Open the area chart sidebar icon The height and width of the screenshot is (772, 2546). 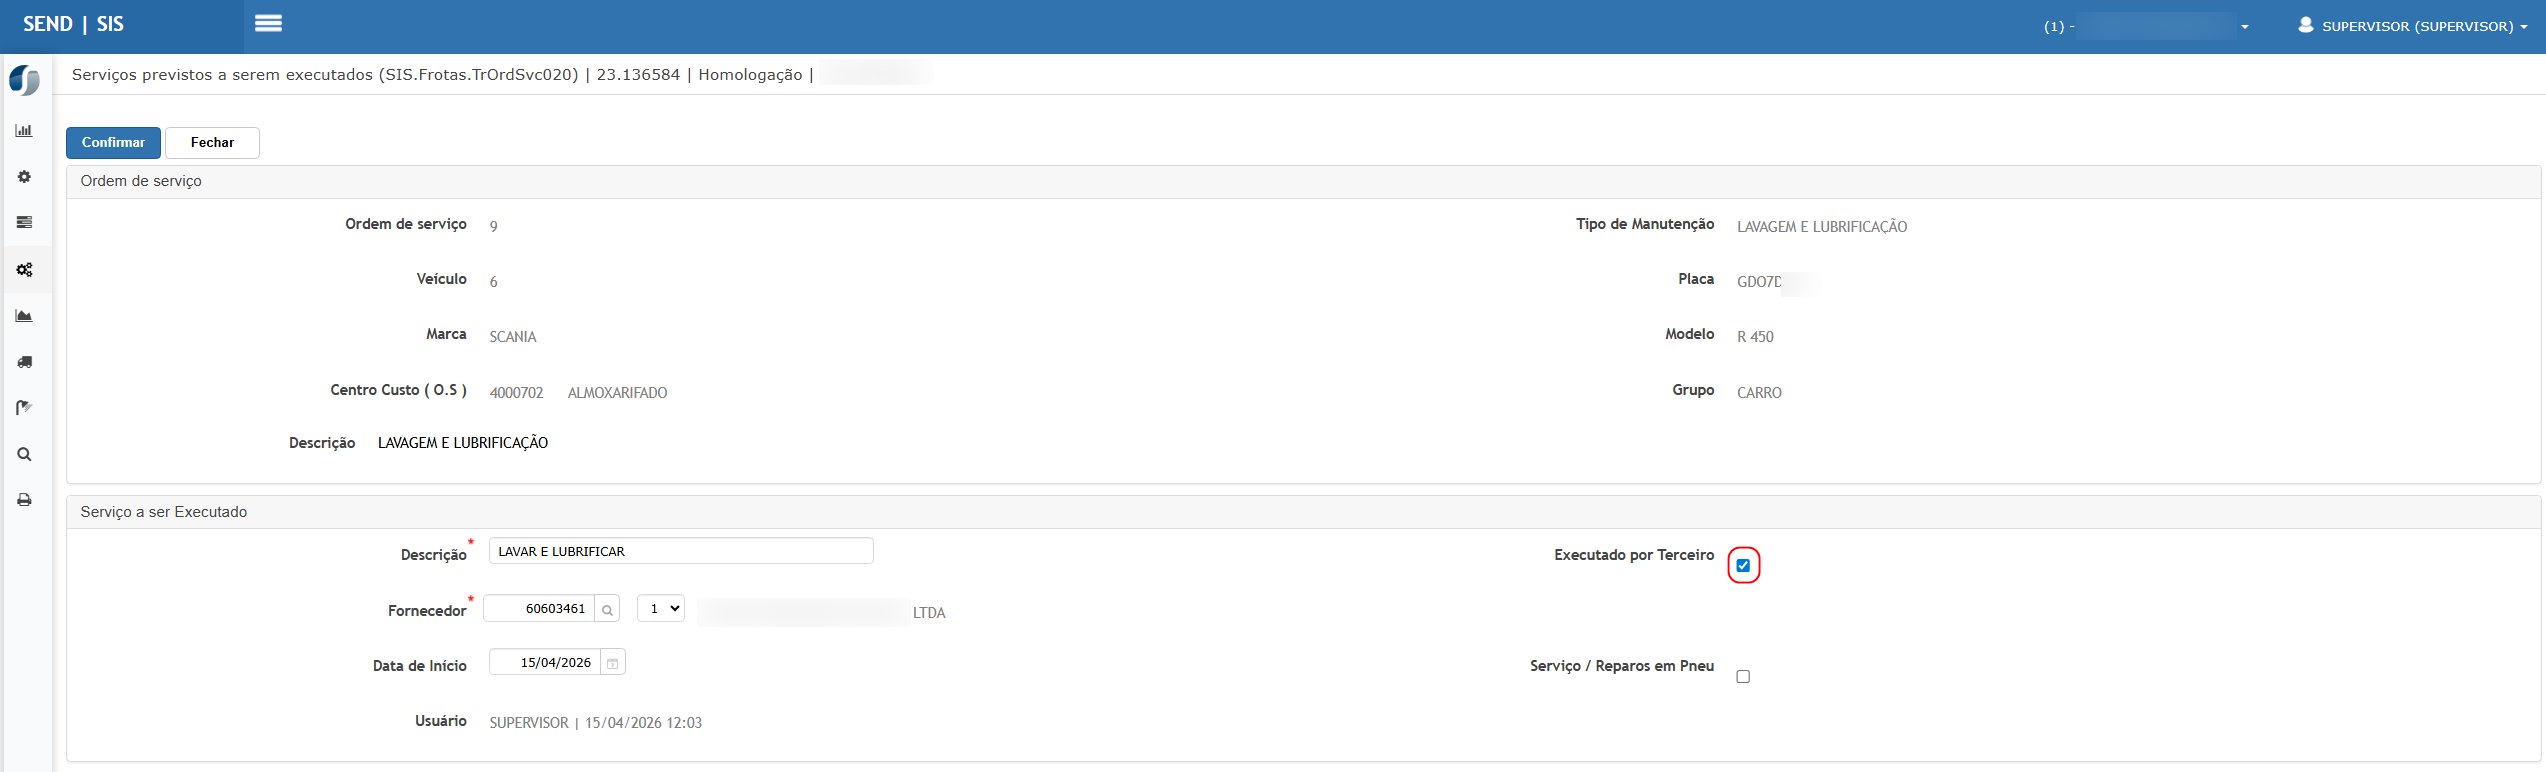pos(24,316)
